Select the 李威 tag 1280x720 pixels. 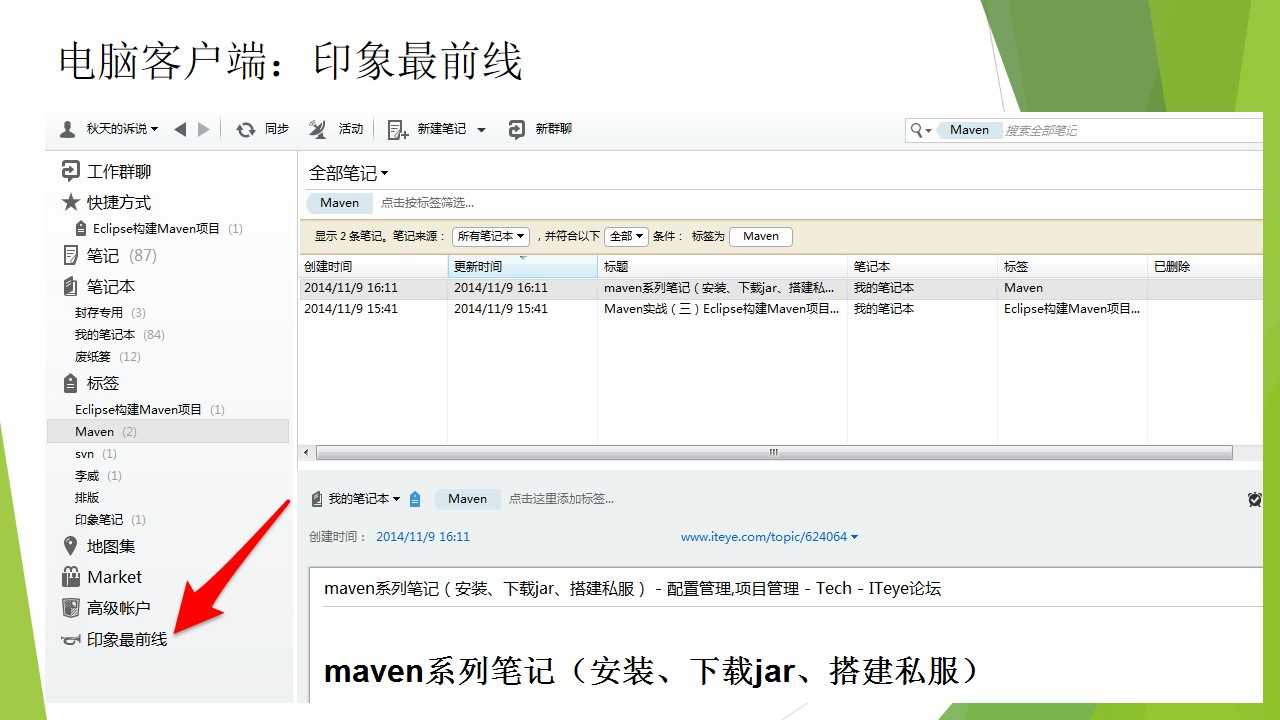click(x=98, y=475)
